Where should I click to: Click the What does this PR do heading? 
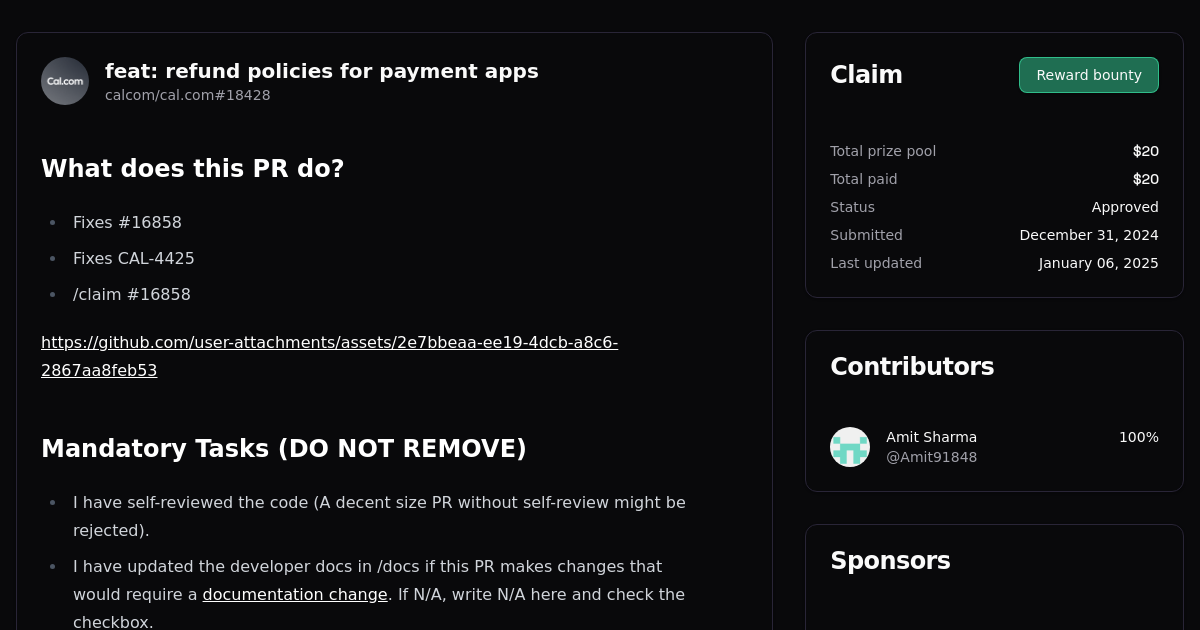pyautogui.click(x=193, y=168)
